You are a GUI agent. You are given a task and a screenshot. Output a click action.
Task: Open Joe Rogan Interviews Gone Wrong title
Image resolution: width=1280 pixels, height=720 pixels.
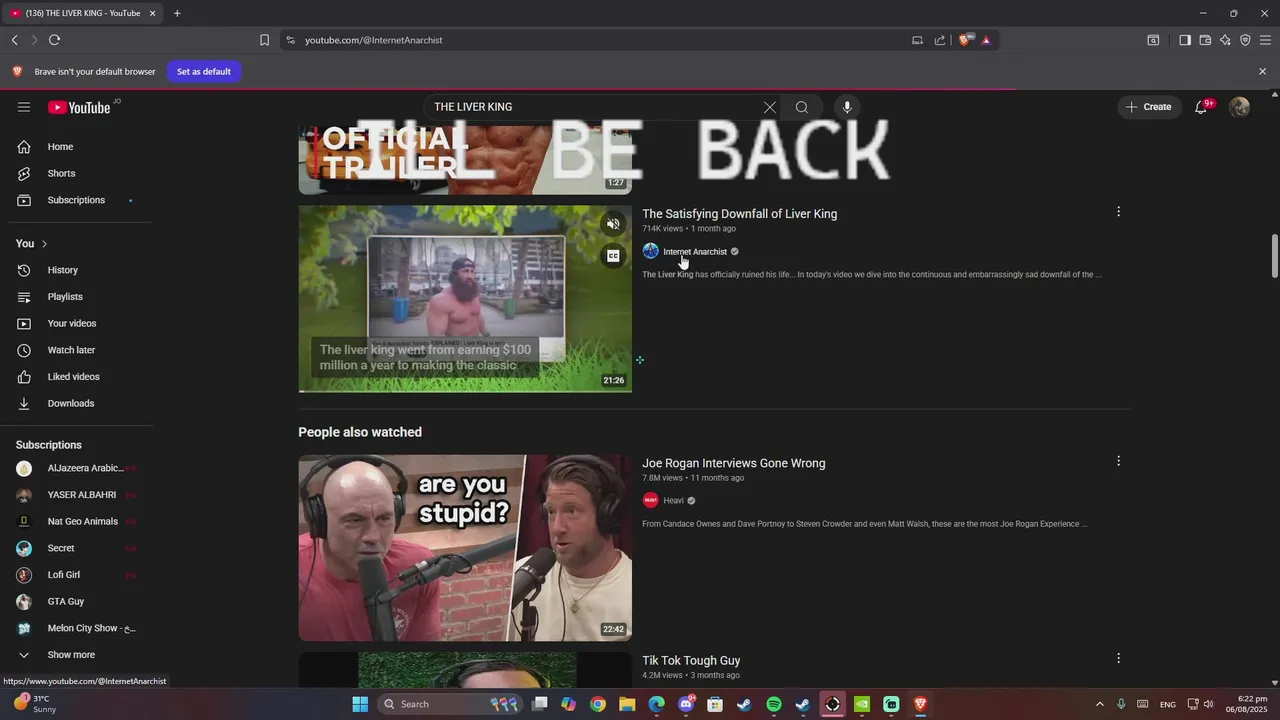pyautogui.click(x=733, y=463)
